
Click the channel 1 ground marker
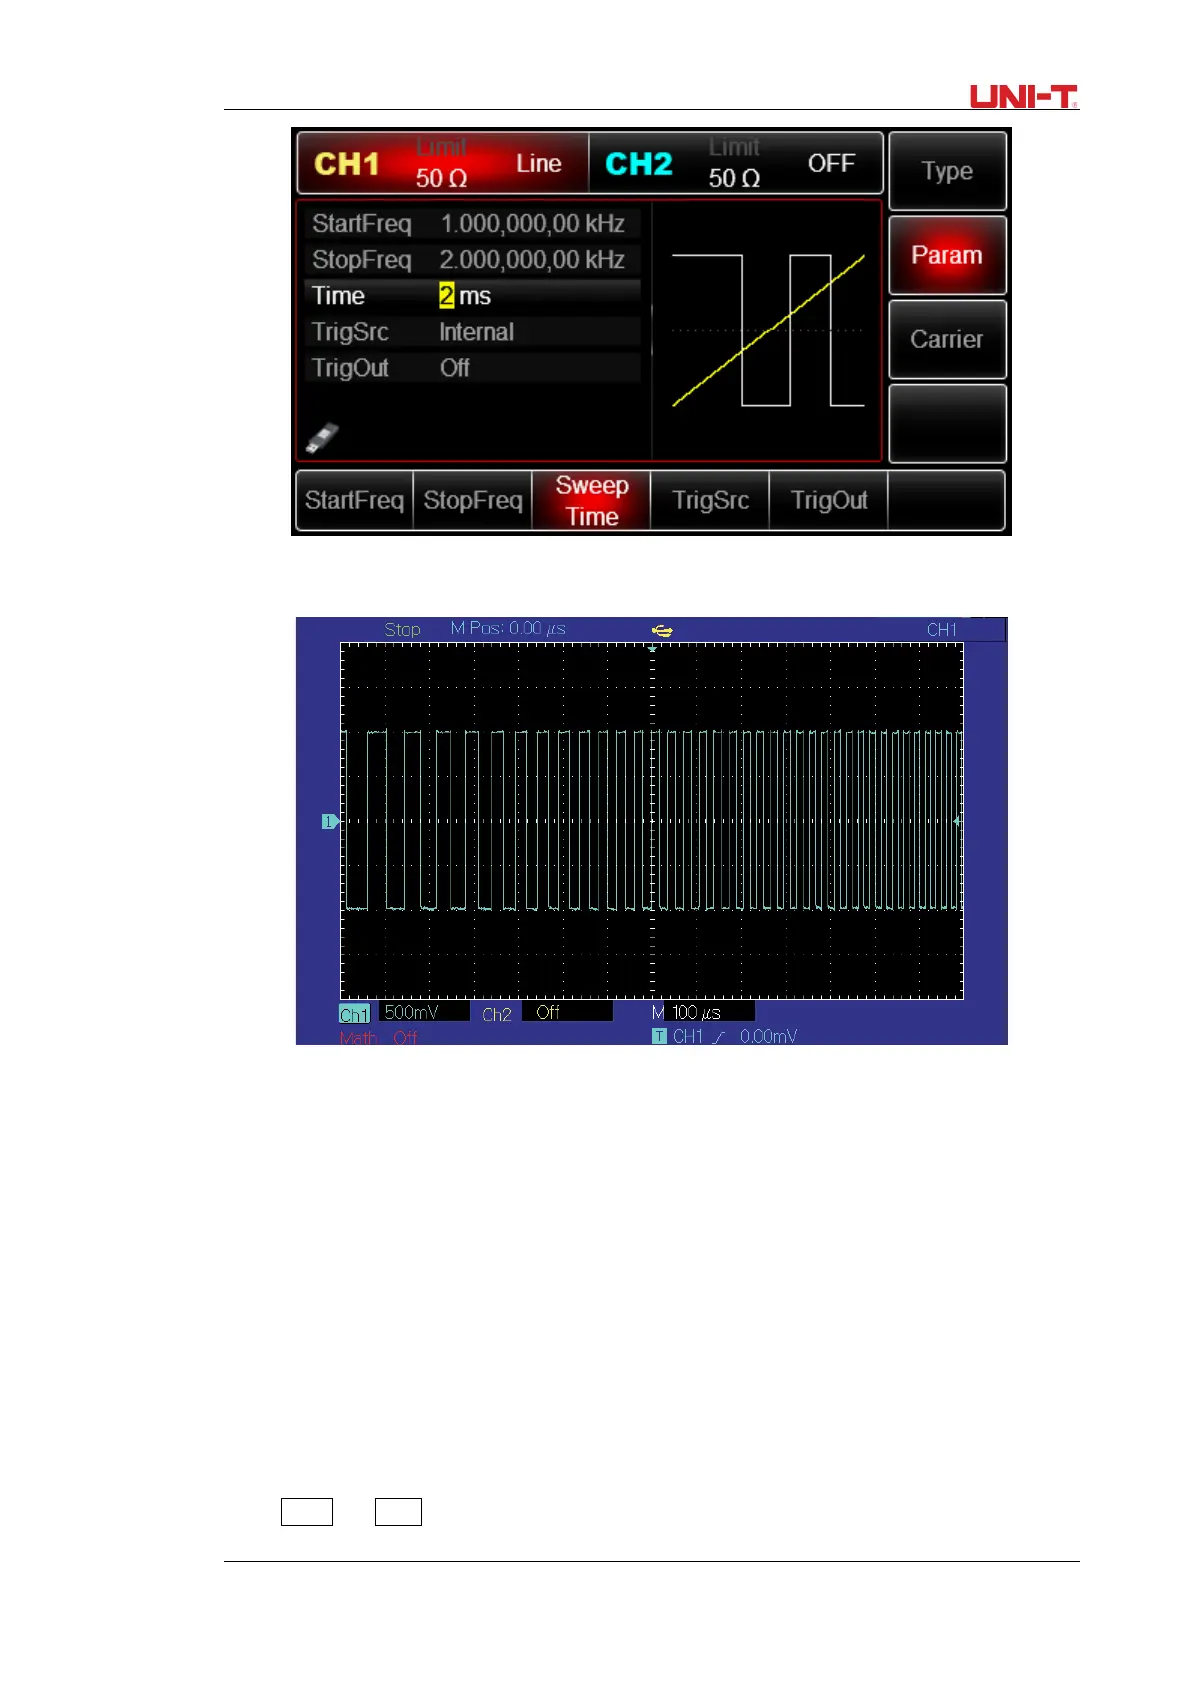point(330,822)
